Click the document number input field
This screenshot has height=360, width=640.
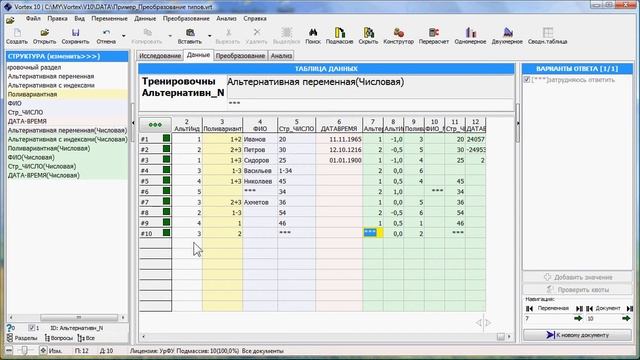603,318
